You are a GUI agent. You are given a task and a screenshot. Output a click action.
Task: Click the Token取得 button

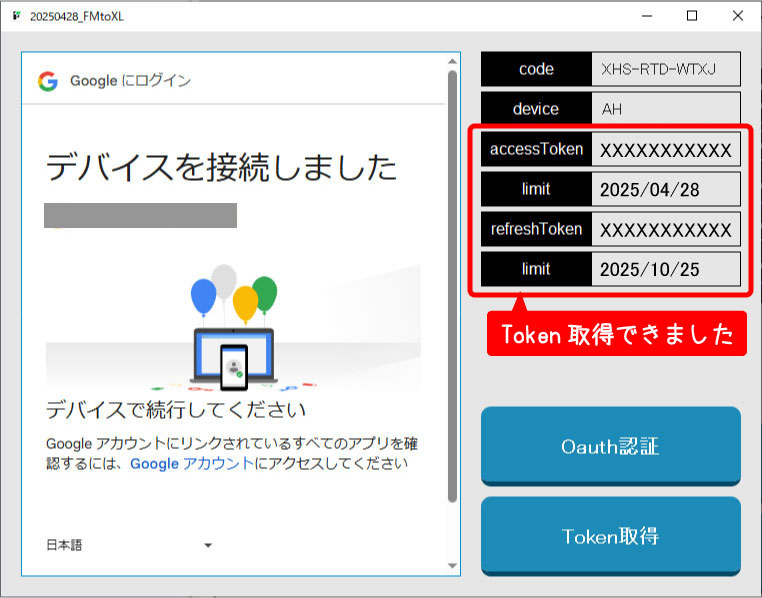[611, 536]
